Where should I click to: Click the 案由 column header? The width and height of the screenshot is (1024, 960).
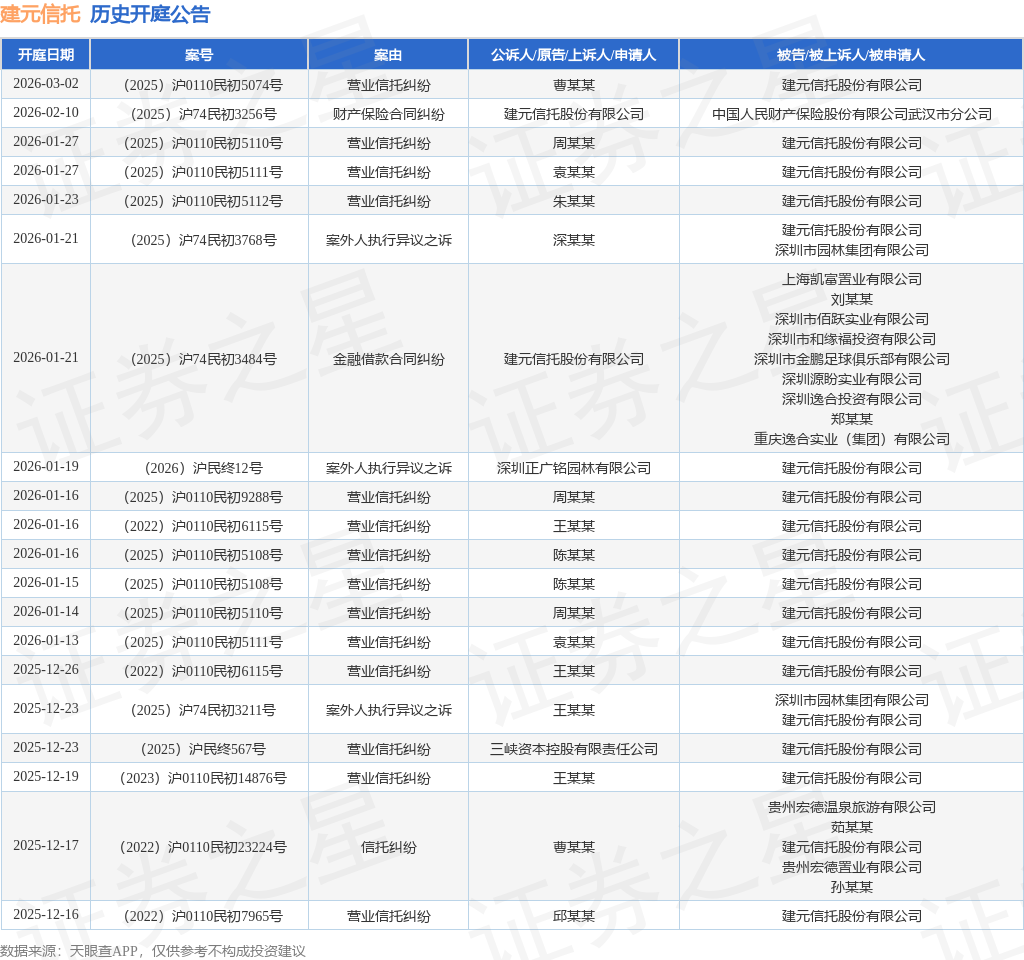[x=388, y=55]
